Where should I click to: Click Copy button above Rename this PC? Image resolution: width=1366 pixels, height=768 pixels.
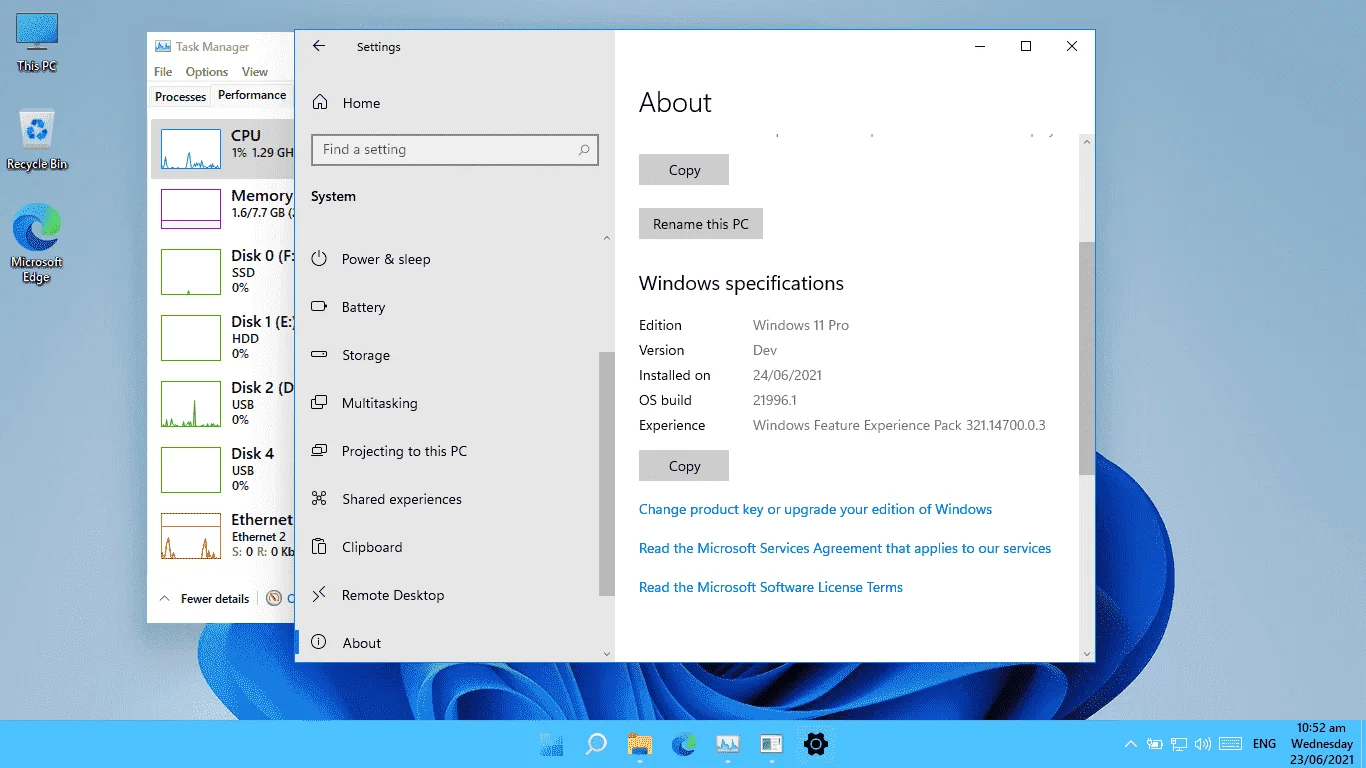(x=684, y=170)
